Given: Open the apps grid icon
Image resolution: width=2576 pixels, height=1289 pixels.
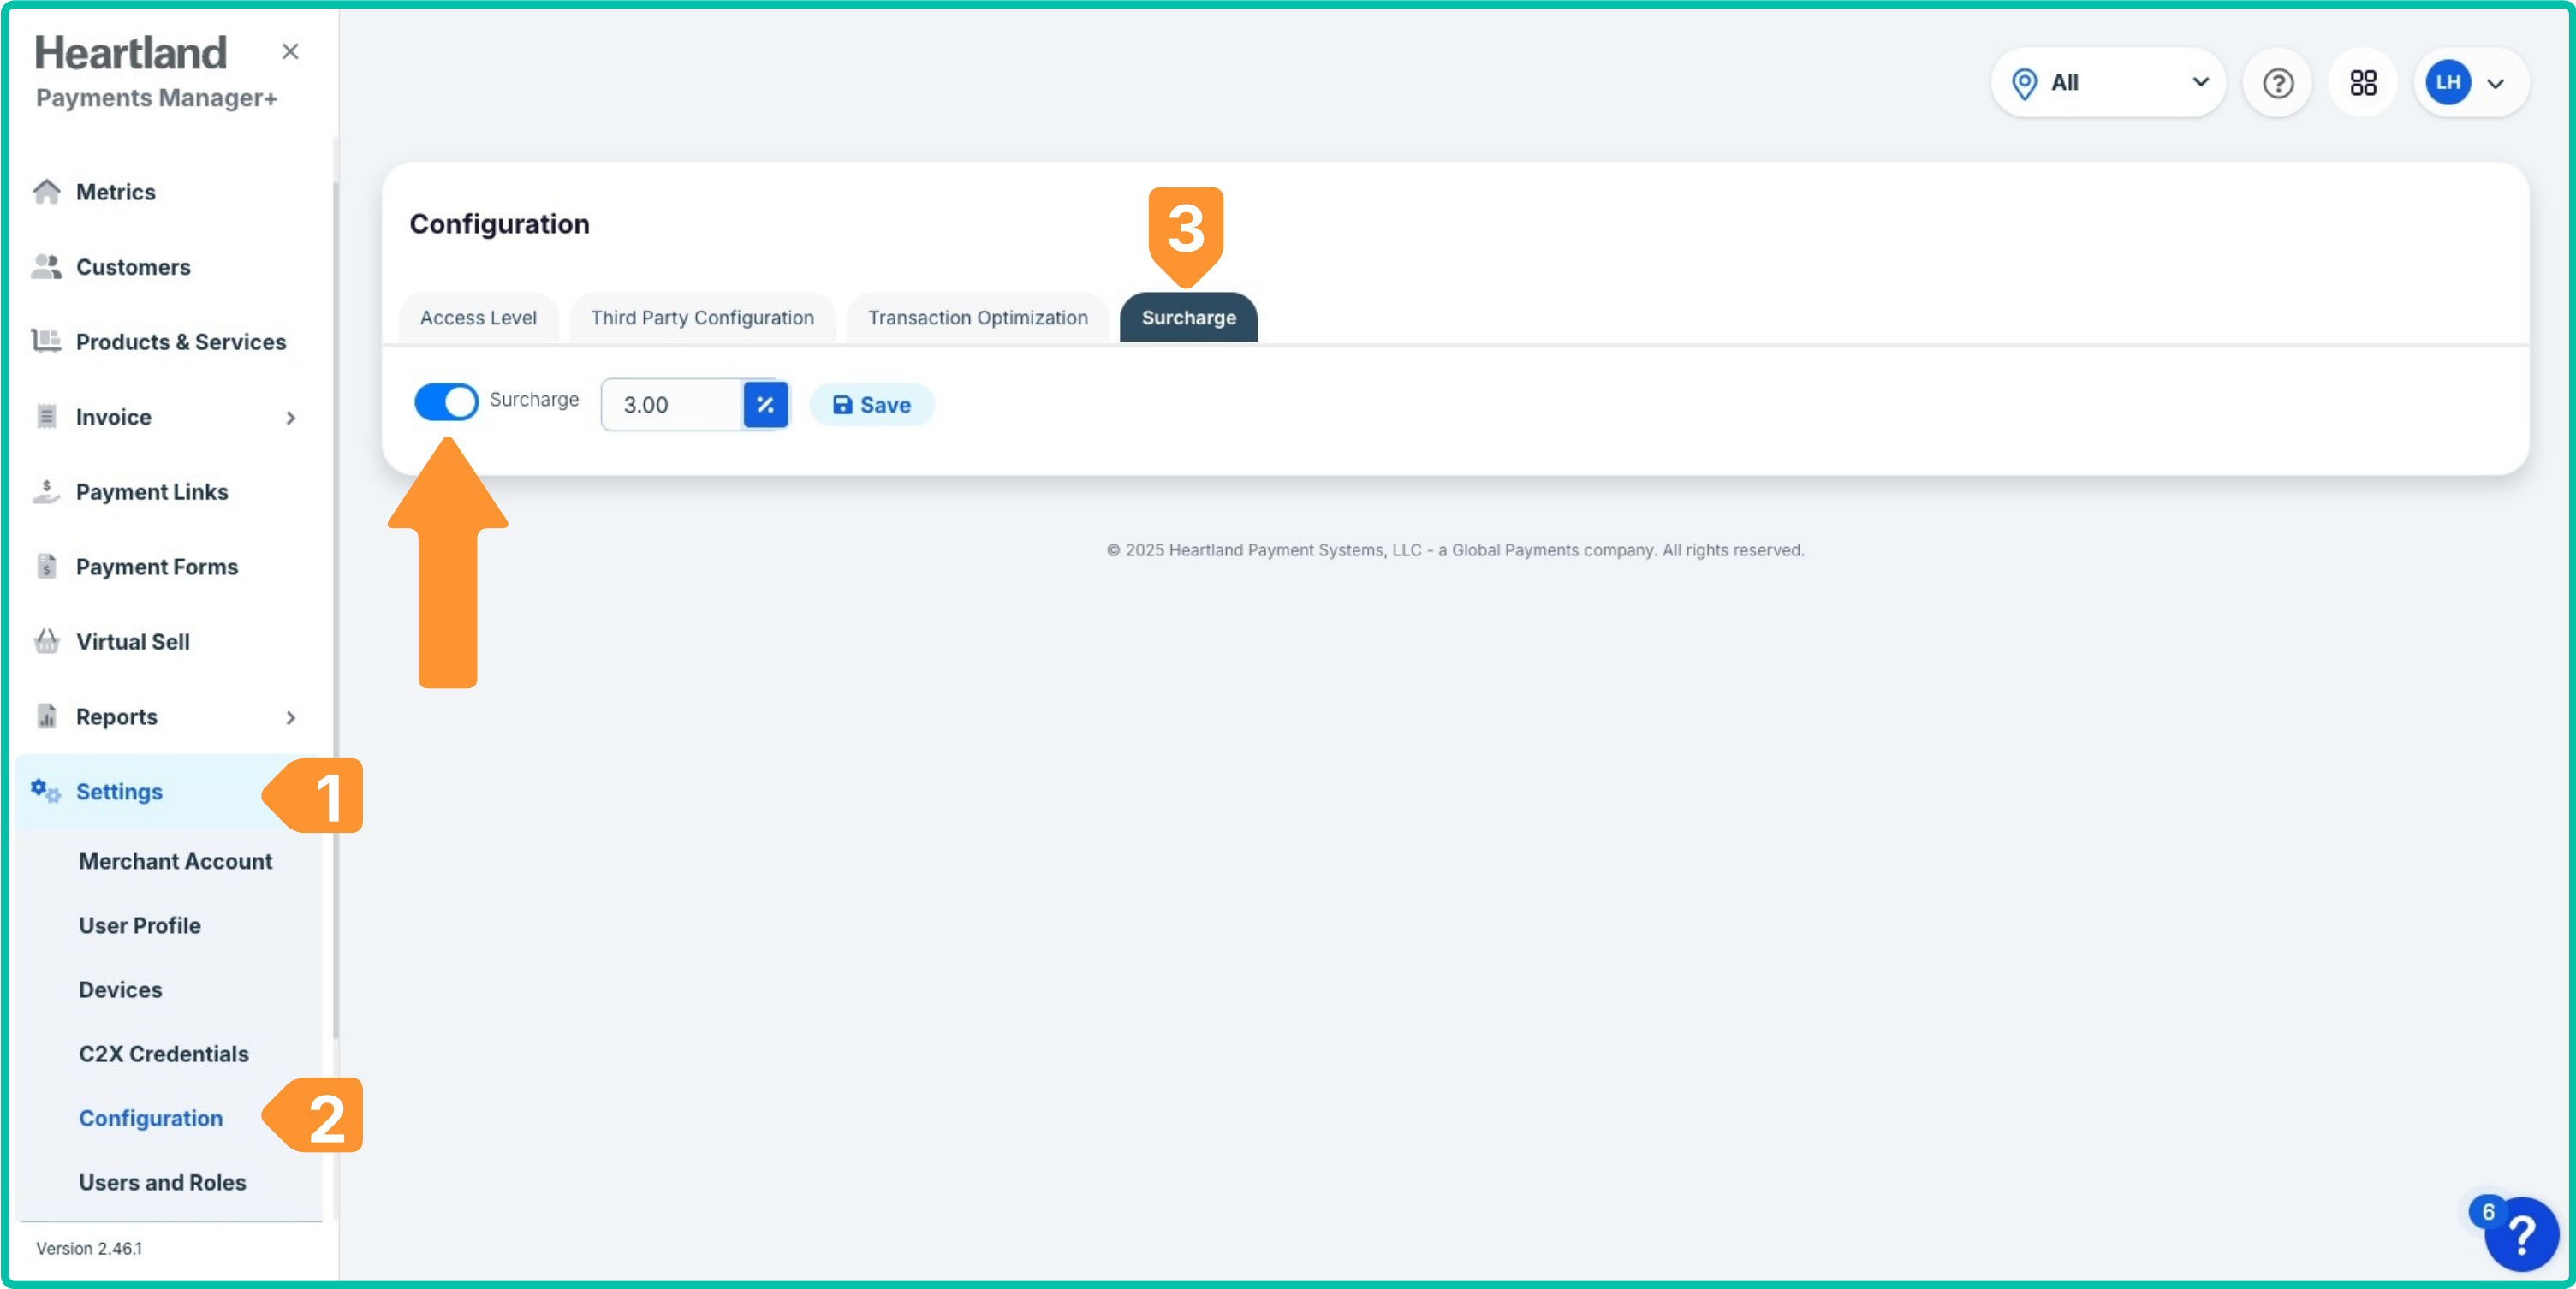Looking at the screenshot, I should click(2363, 83).
